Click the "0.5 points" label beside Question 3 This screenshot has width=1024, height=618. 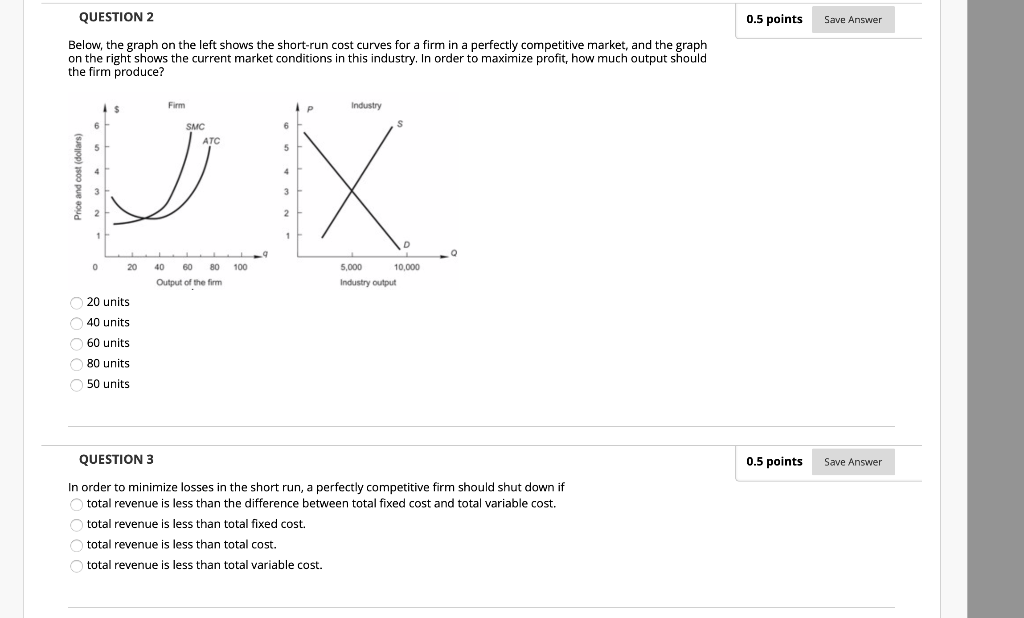coord(774,461)
